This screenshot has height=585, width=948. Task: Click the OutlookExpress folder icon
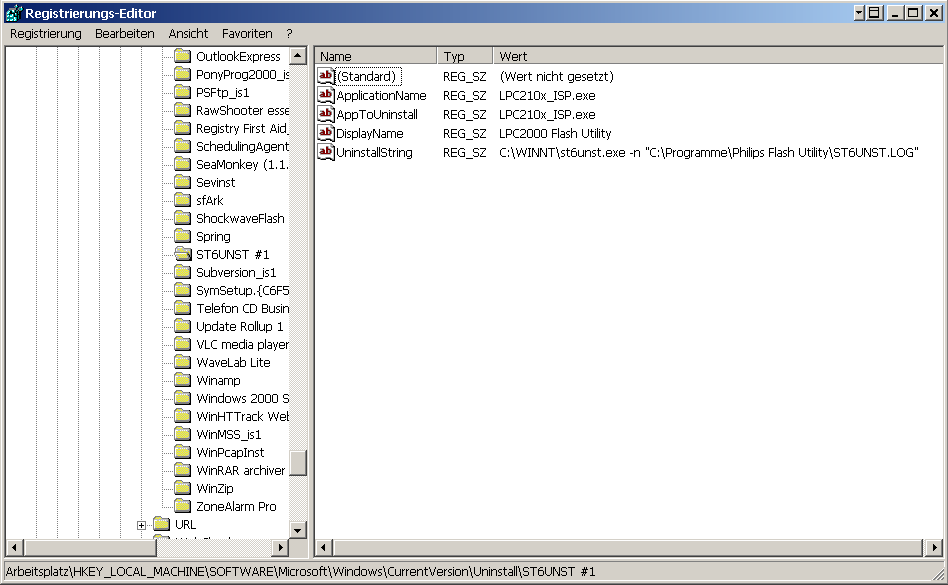(183, 56)
